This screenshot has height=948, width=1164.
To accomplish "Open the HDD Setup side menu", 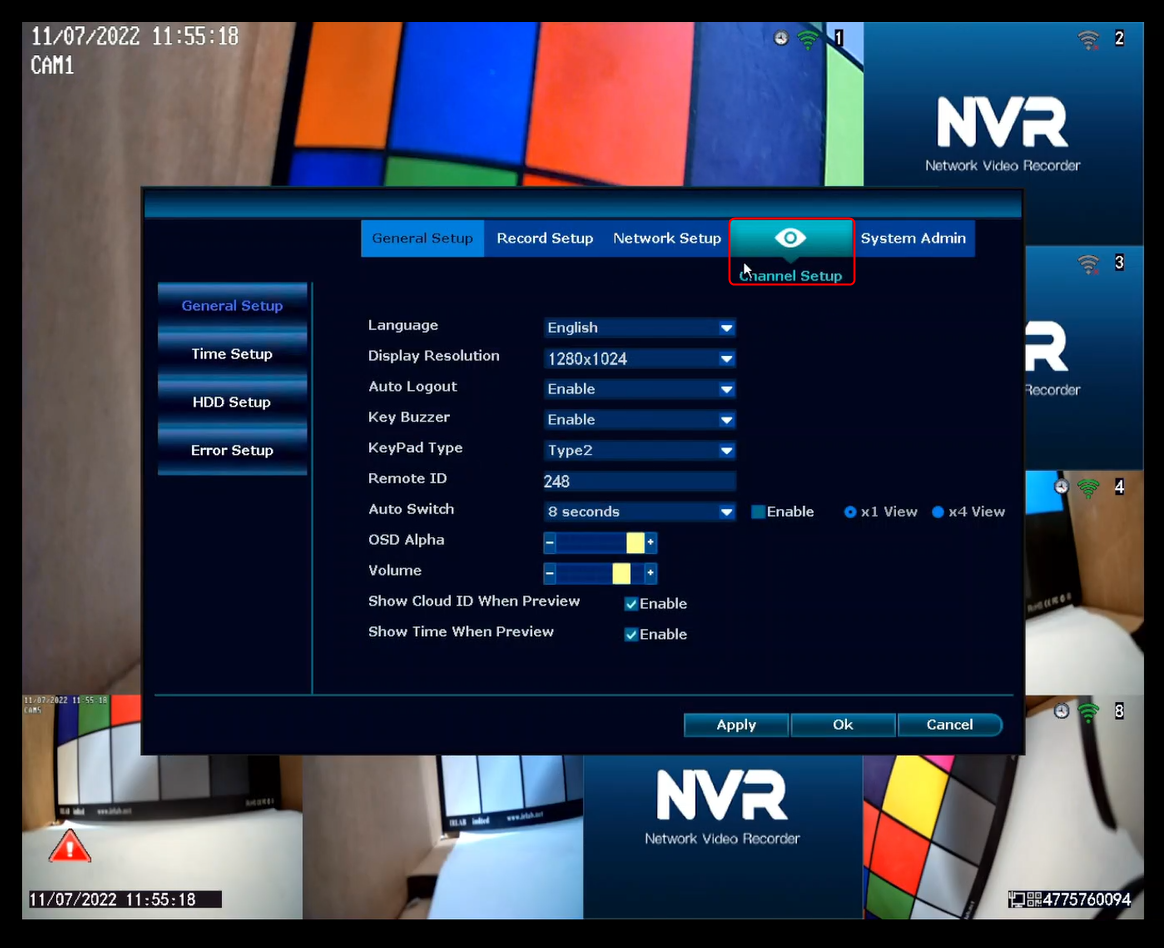I will pos(232,402).
